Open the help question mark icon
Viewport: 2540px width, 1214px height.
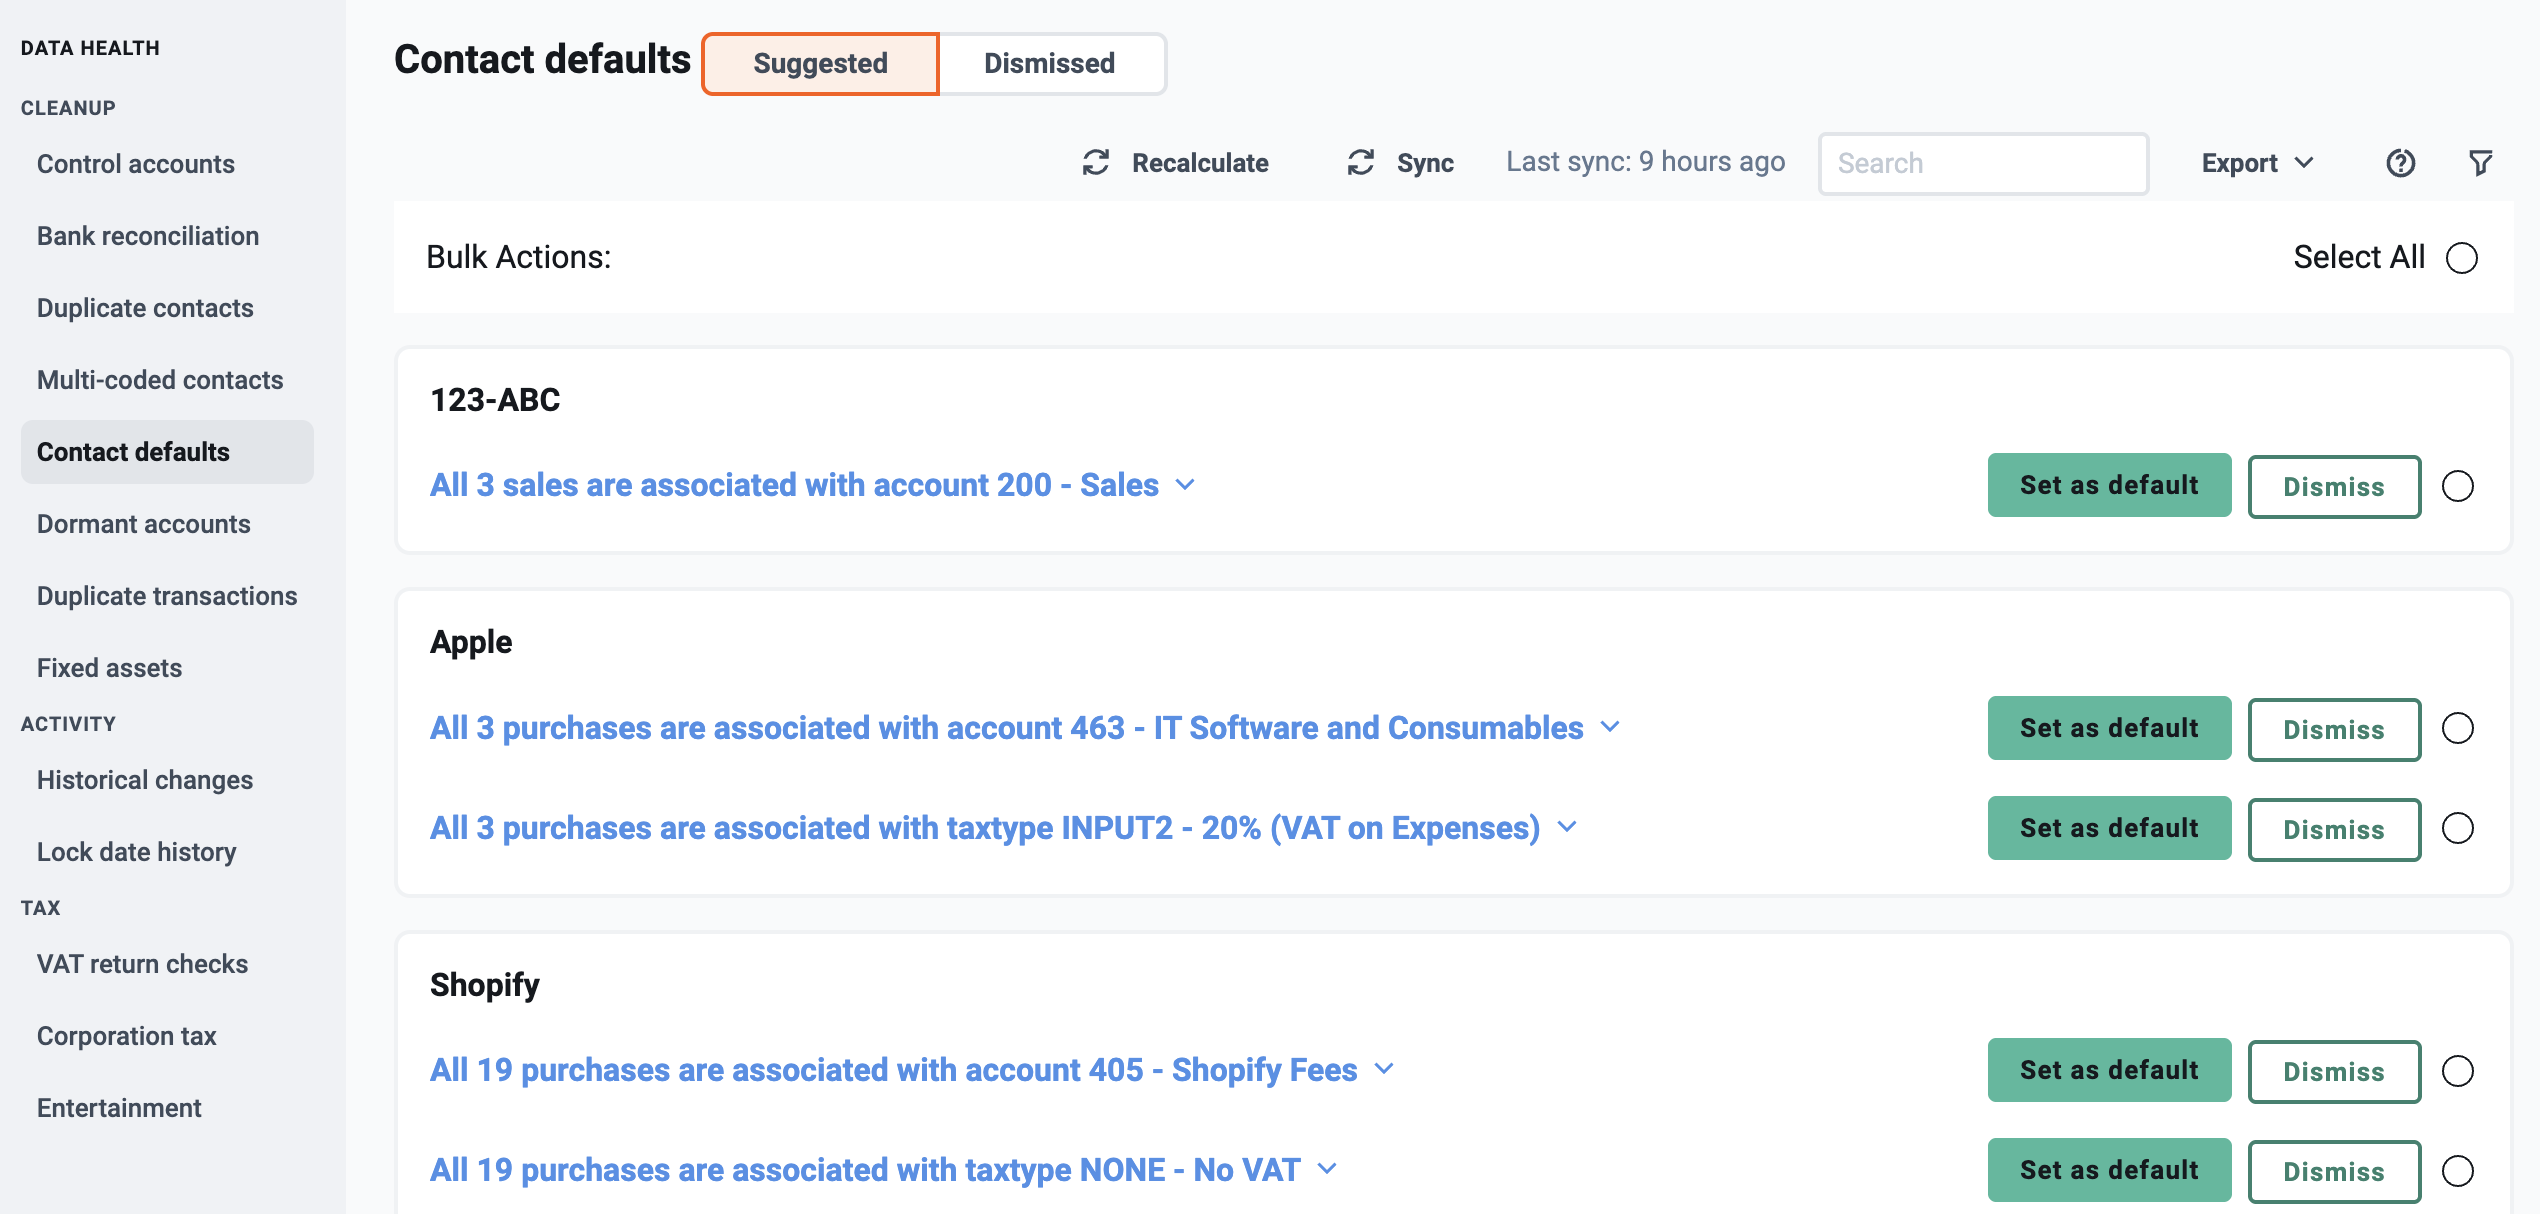click(2400, 163)
